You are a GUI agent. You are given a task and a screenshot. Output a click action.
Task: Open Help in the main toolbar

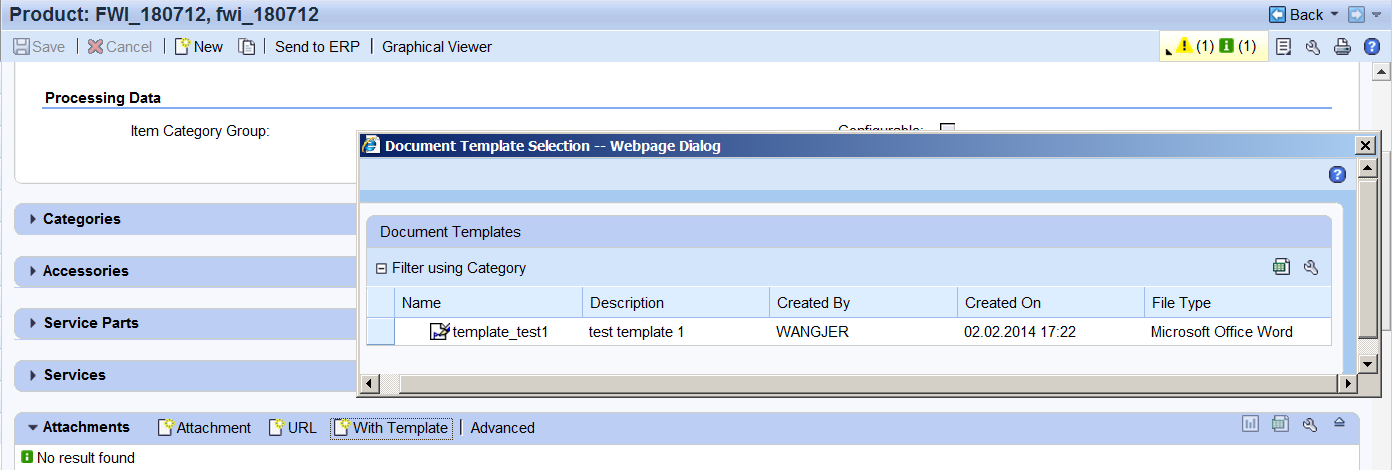tap(1372, 46)
